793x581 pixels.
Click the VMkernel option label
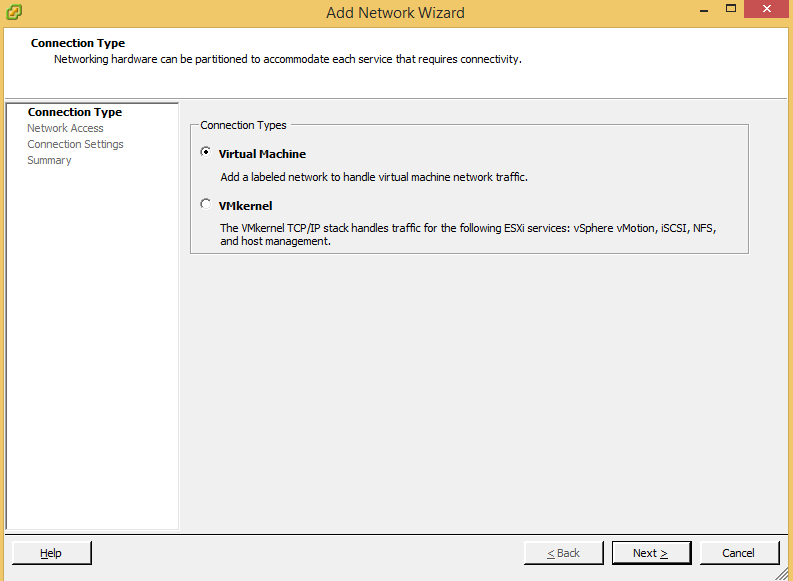(x=245, y=206)
